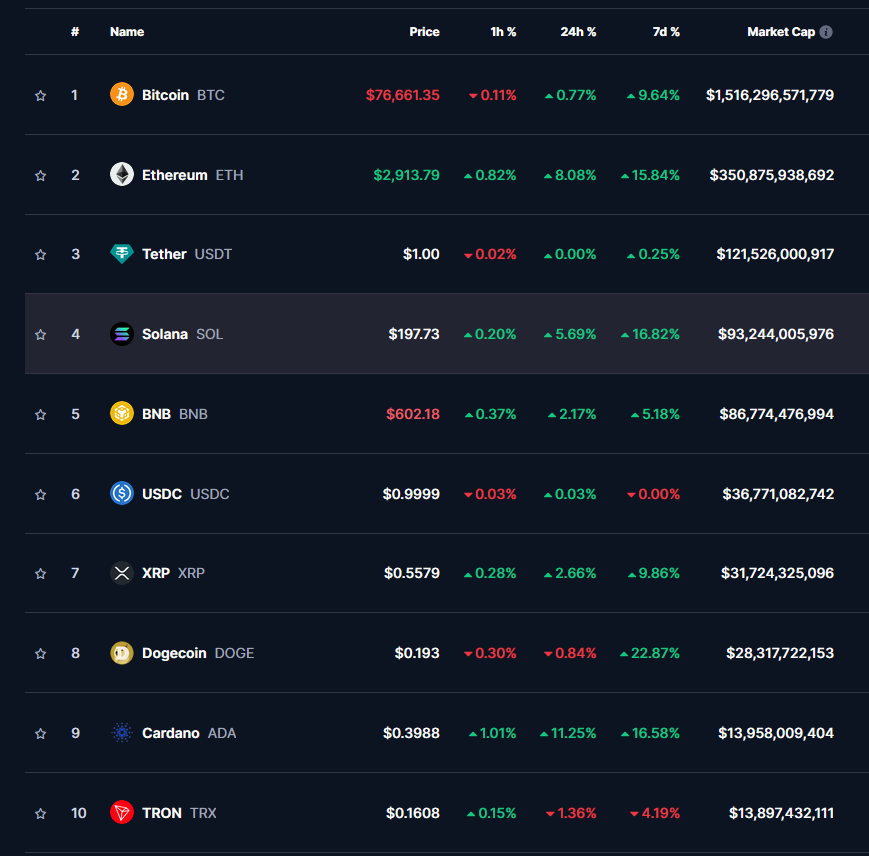Click Ethereum market cap $350,875,938,692

771,175
